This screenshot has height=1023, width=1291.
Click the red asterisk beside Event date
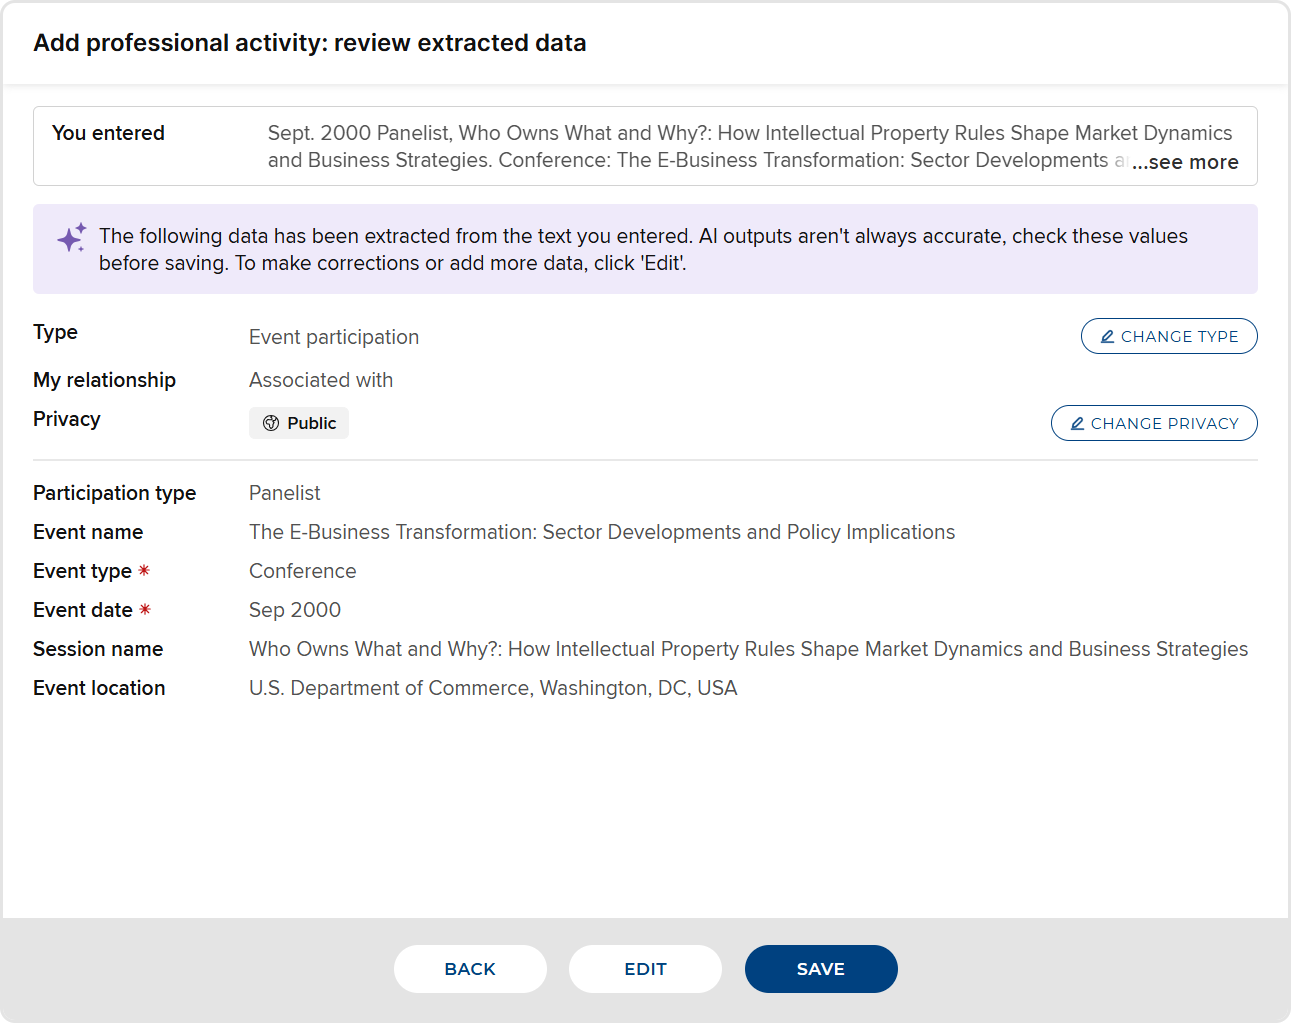pyautogui.click(x=145, y=610)
